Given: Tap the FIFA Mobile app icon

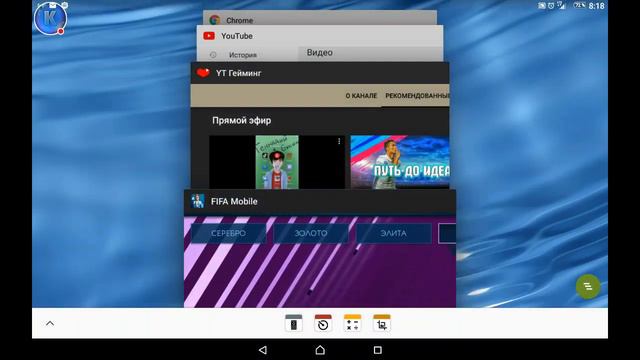Looking at the screenshot, I should (198, 201).
